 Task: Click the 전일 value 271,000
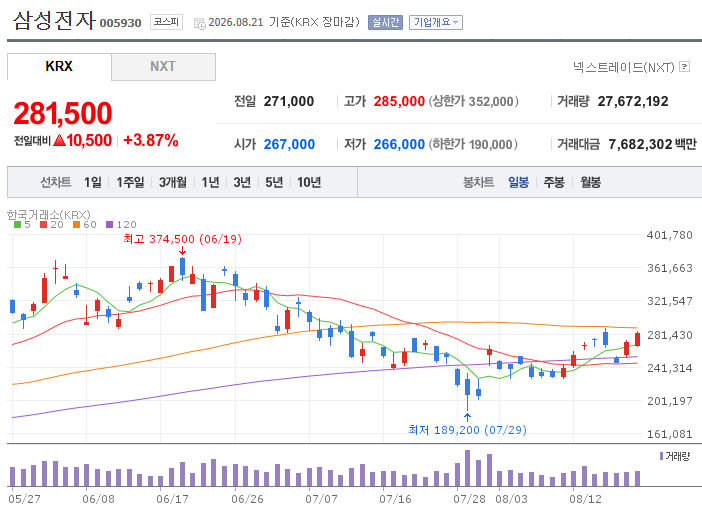(289, 101)
